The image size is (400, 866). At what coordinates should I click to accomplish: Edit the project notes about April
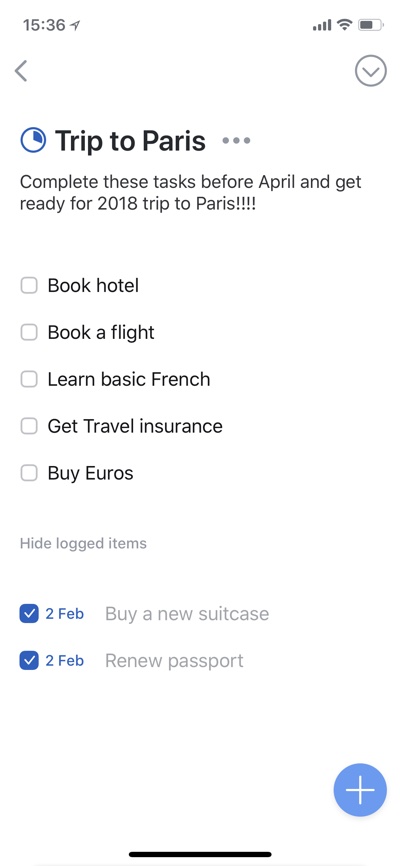191,193
